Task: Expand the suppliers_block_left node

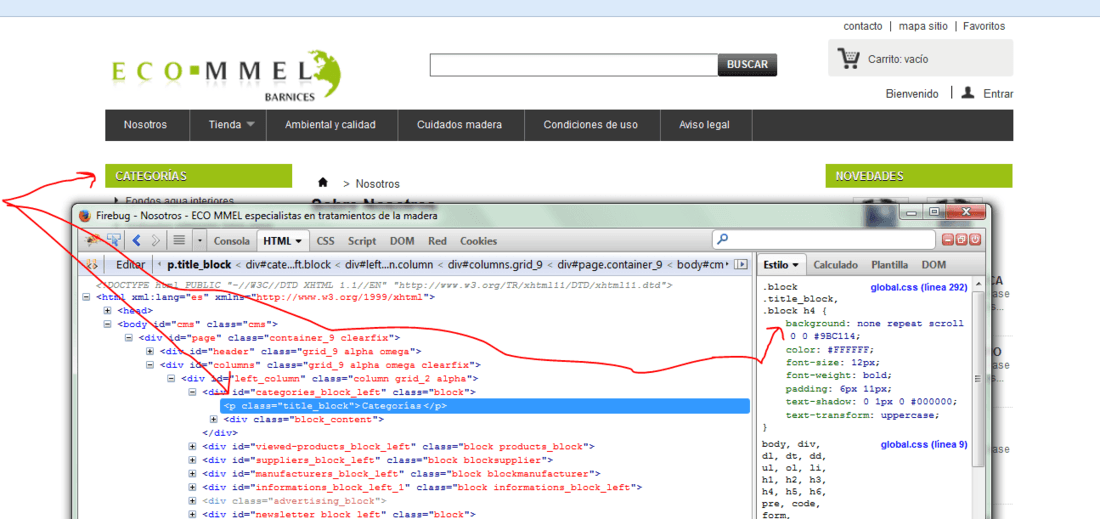Action: pyautogui.click(x=193, y=460)
